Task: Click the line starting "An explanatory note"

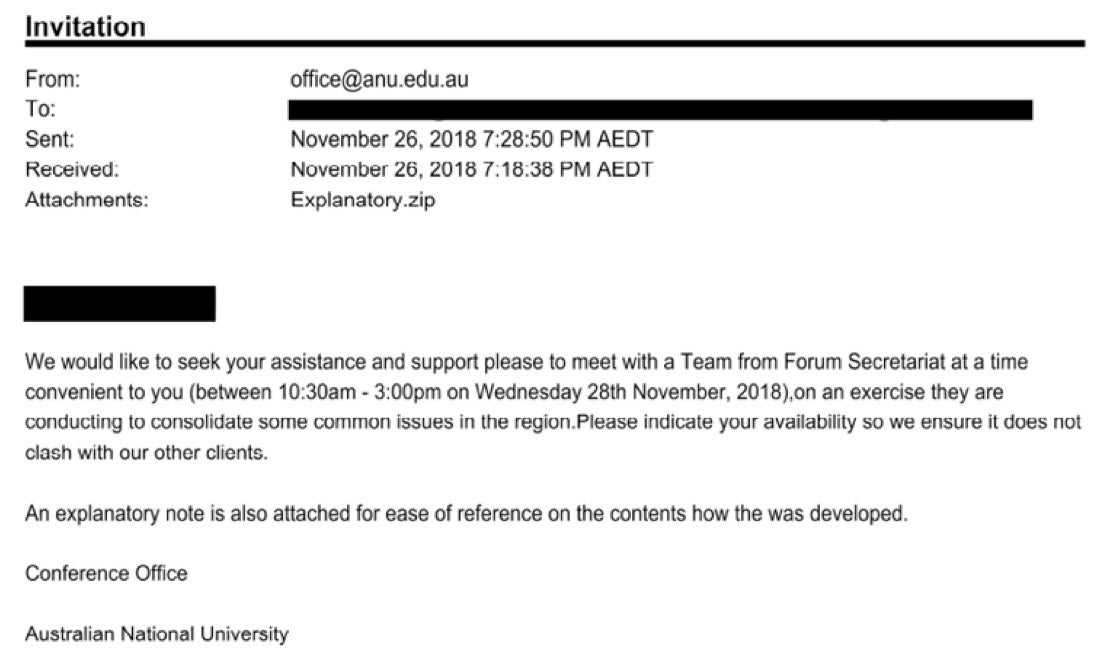Action: [x=465, y=514]
